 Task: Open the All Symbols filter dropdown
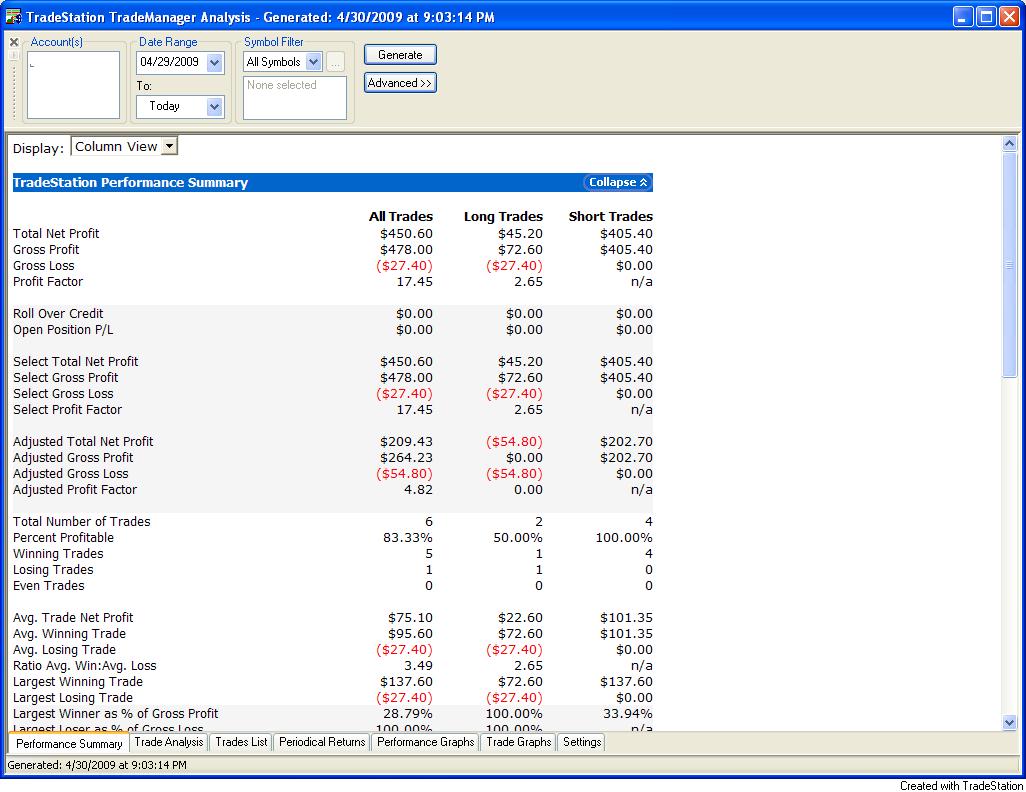(313, 62)
